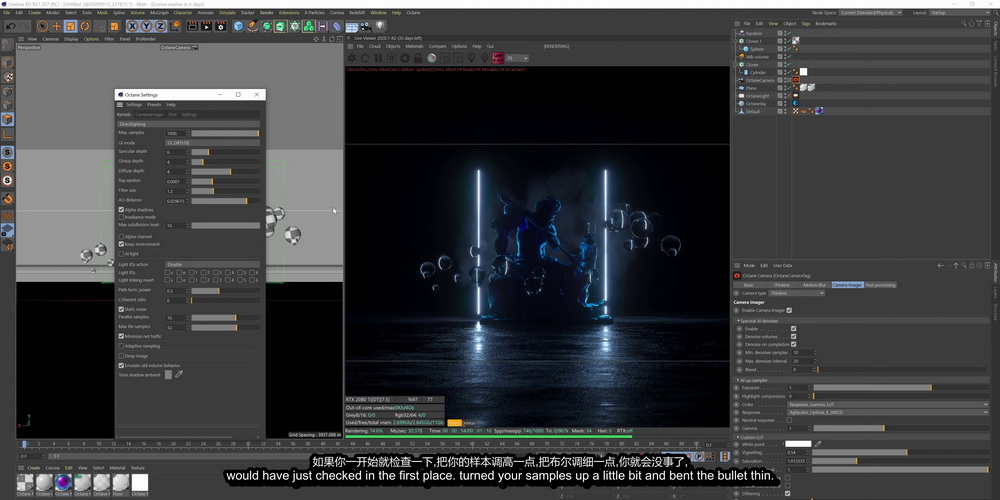This screenshot has height=500, width=1000.
Task: Click Render View clapperboard icon
Action: tap(192, 26)
